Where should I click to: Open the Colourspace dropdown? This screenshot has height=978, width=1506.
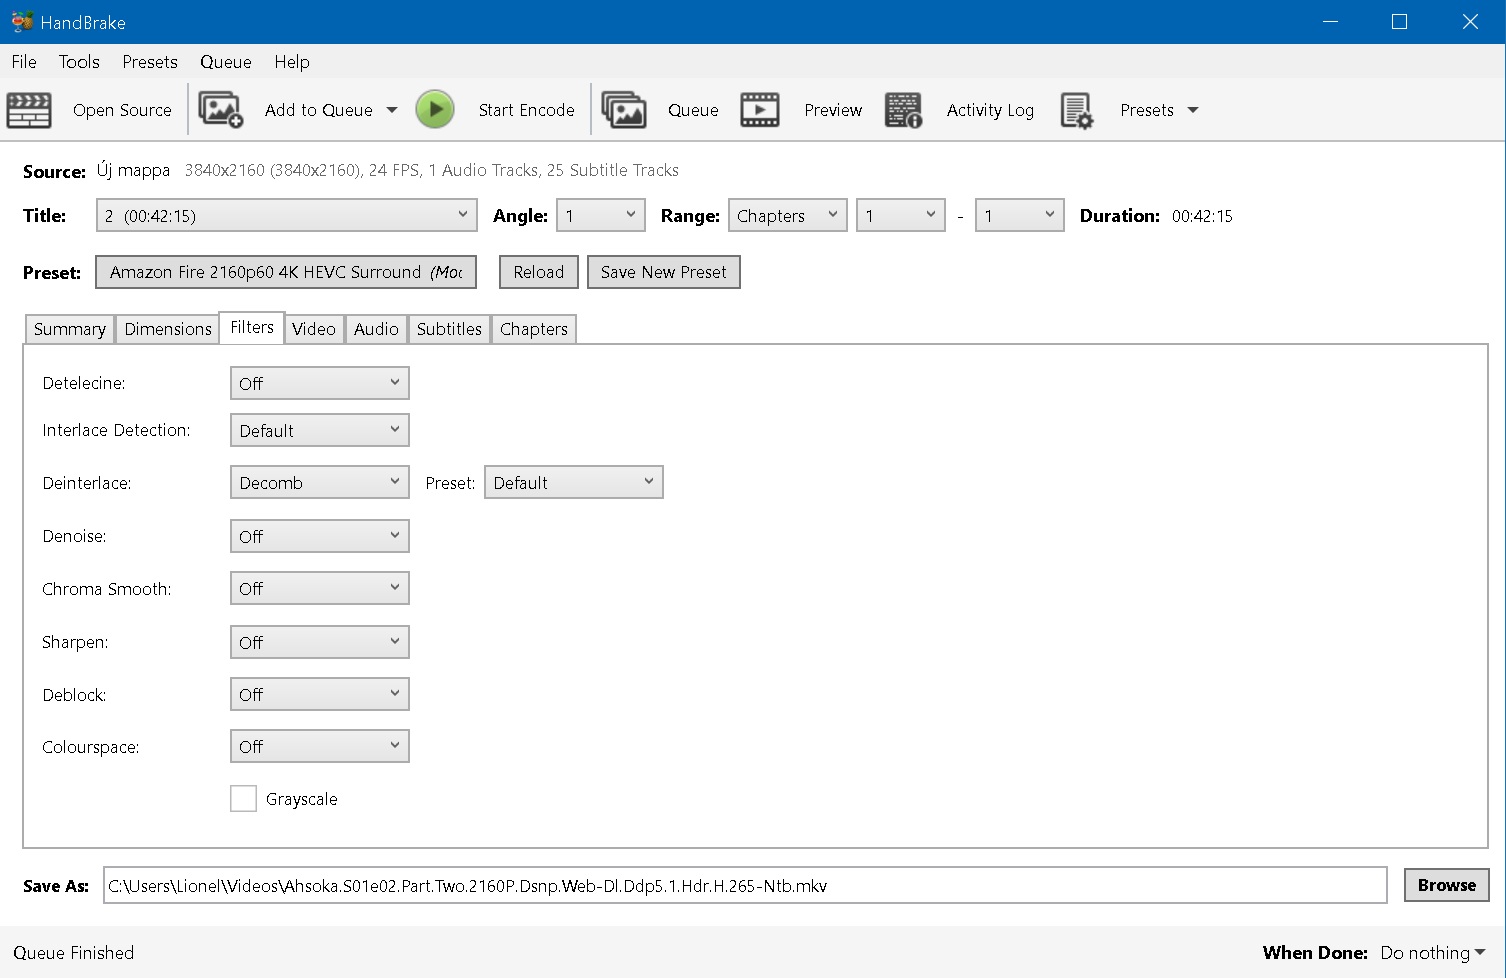click(x=320, y=746)
